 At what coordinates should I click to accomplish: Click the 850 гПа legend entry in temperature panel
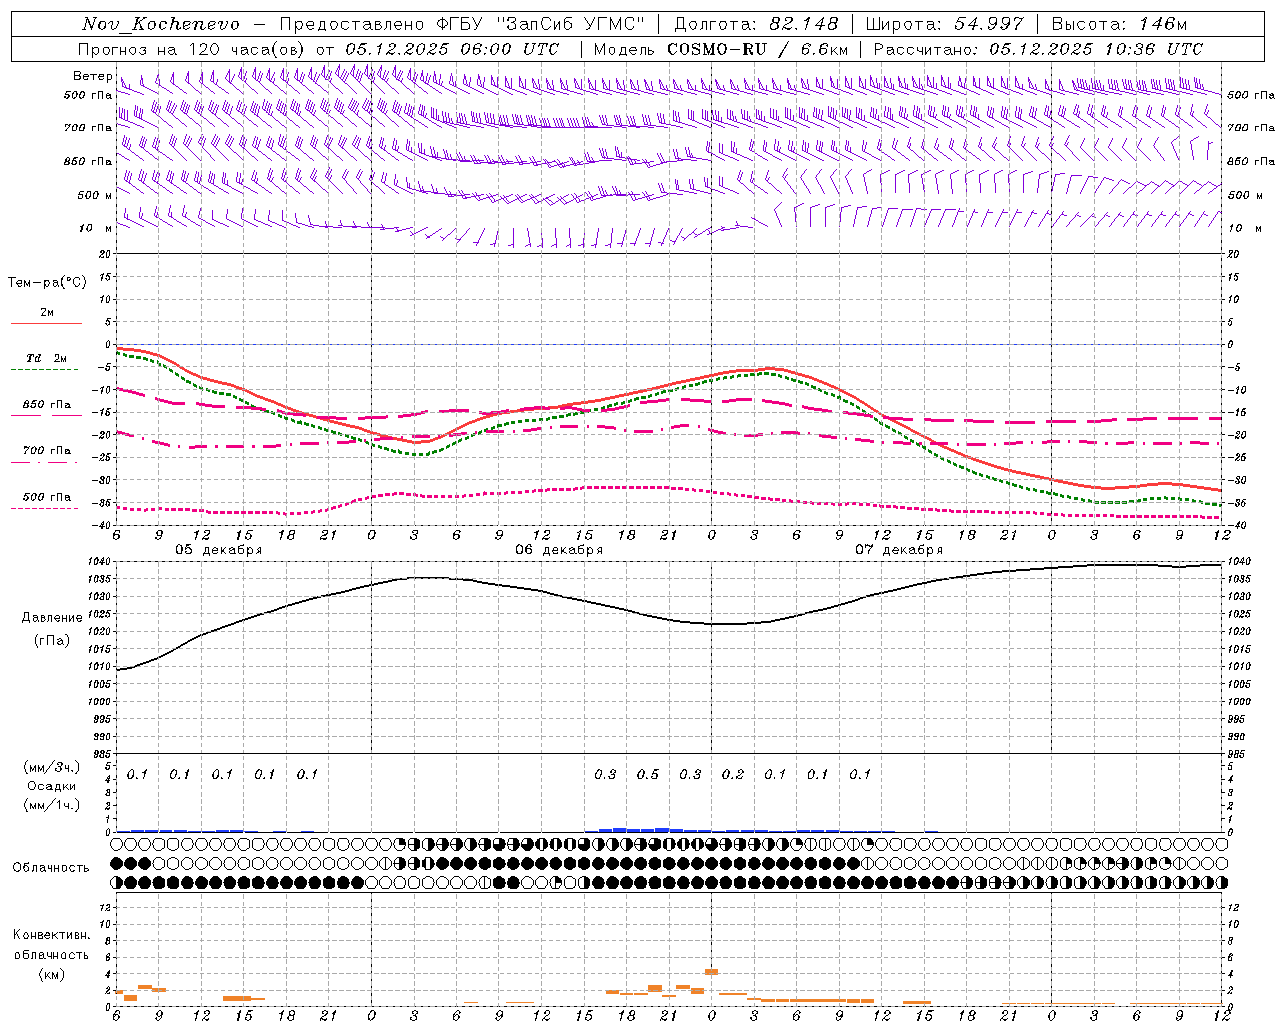(x=47, y=405)
